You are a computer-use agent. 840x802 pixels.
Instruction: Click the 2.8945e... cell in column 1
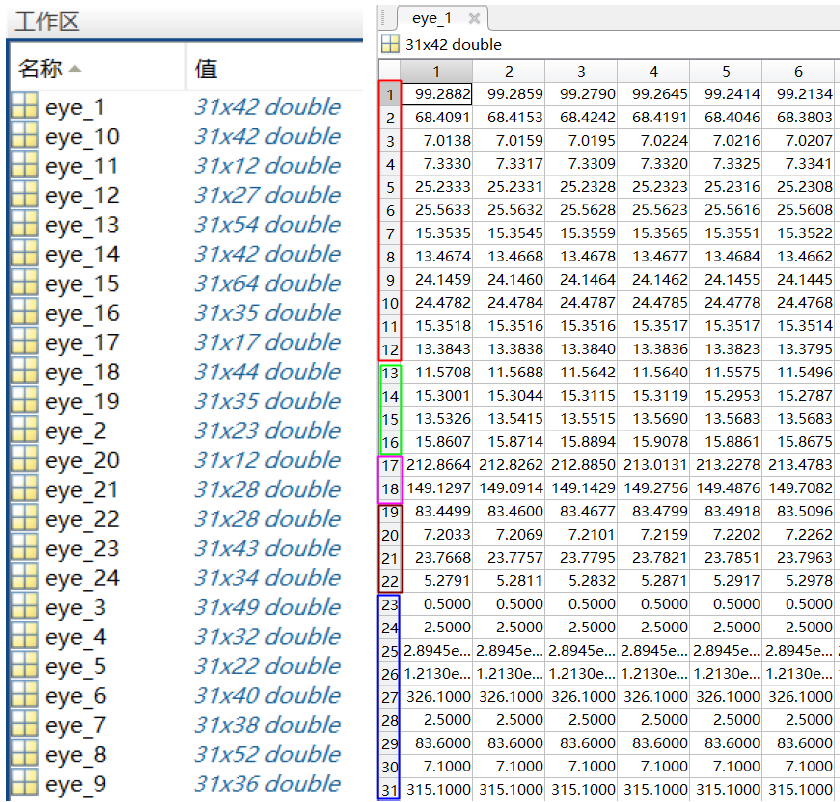pyautogui.click(x=437, y=650)
